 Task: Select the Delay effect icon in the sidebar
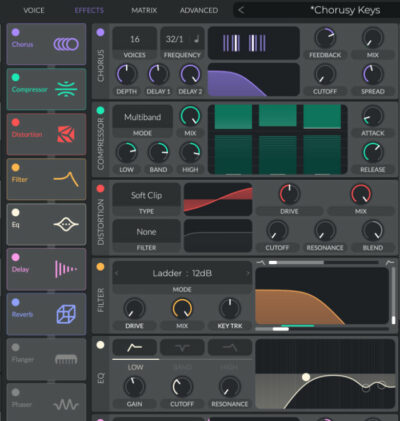coord(66,269)
